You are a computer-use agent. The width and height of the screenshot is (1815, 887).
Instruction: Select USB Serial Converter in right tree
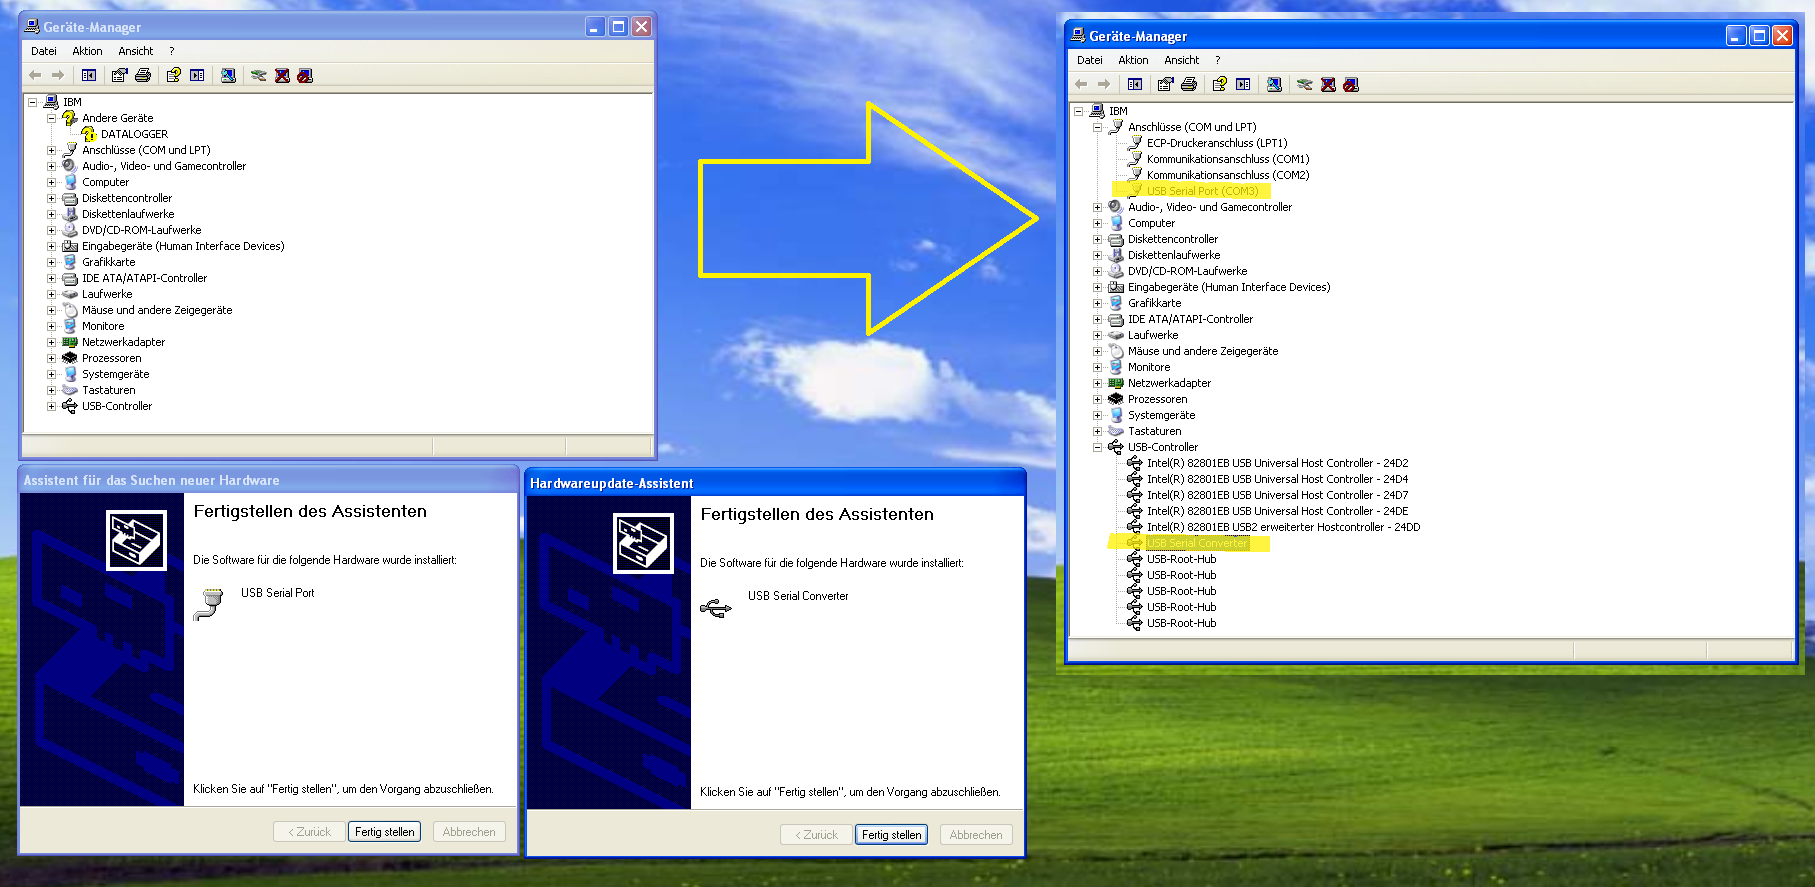pyautogui.click(x=1197, y=543)
